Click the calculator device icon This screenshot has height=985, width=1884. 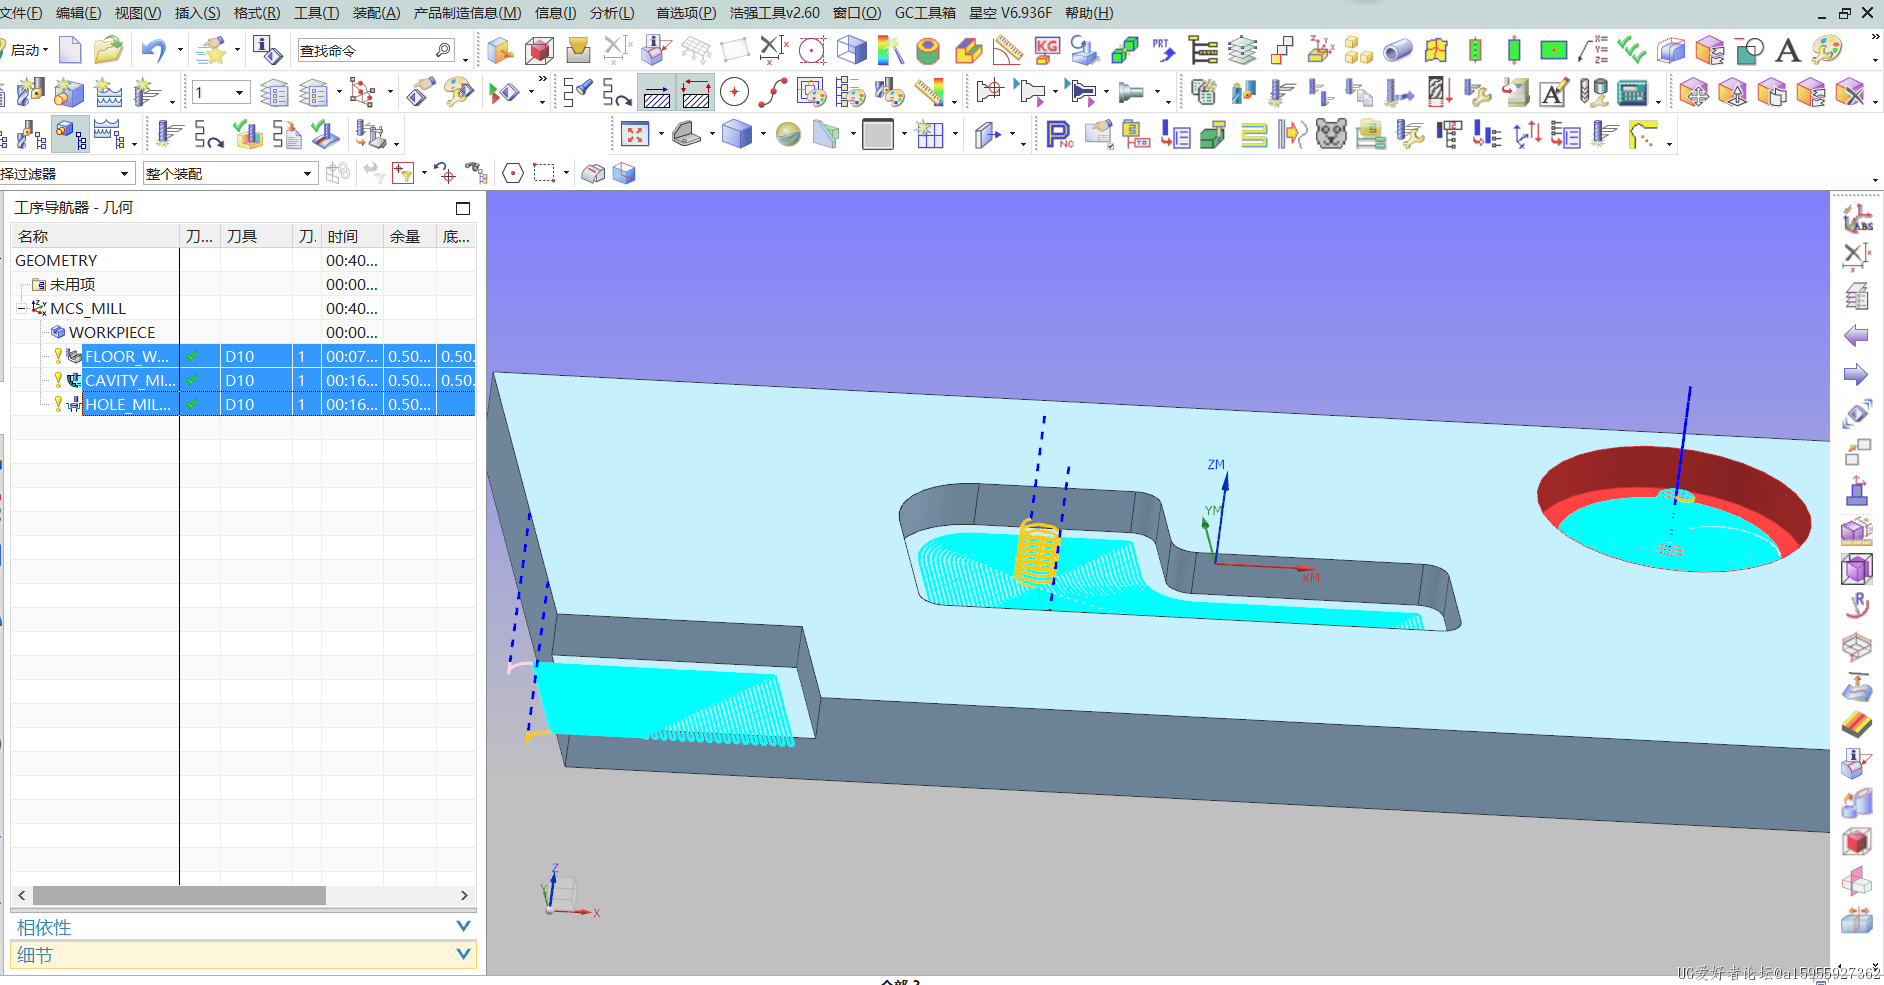tap(1632, 93)
